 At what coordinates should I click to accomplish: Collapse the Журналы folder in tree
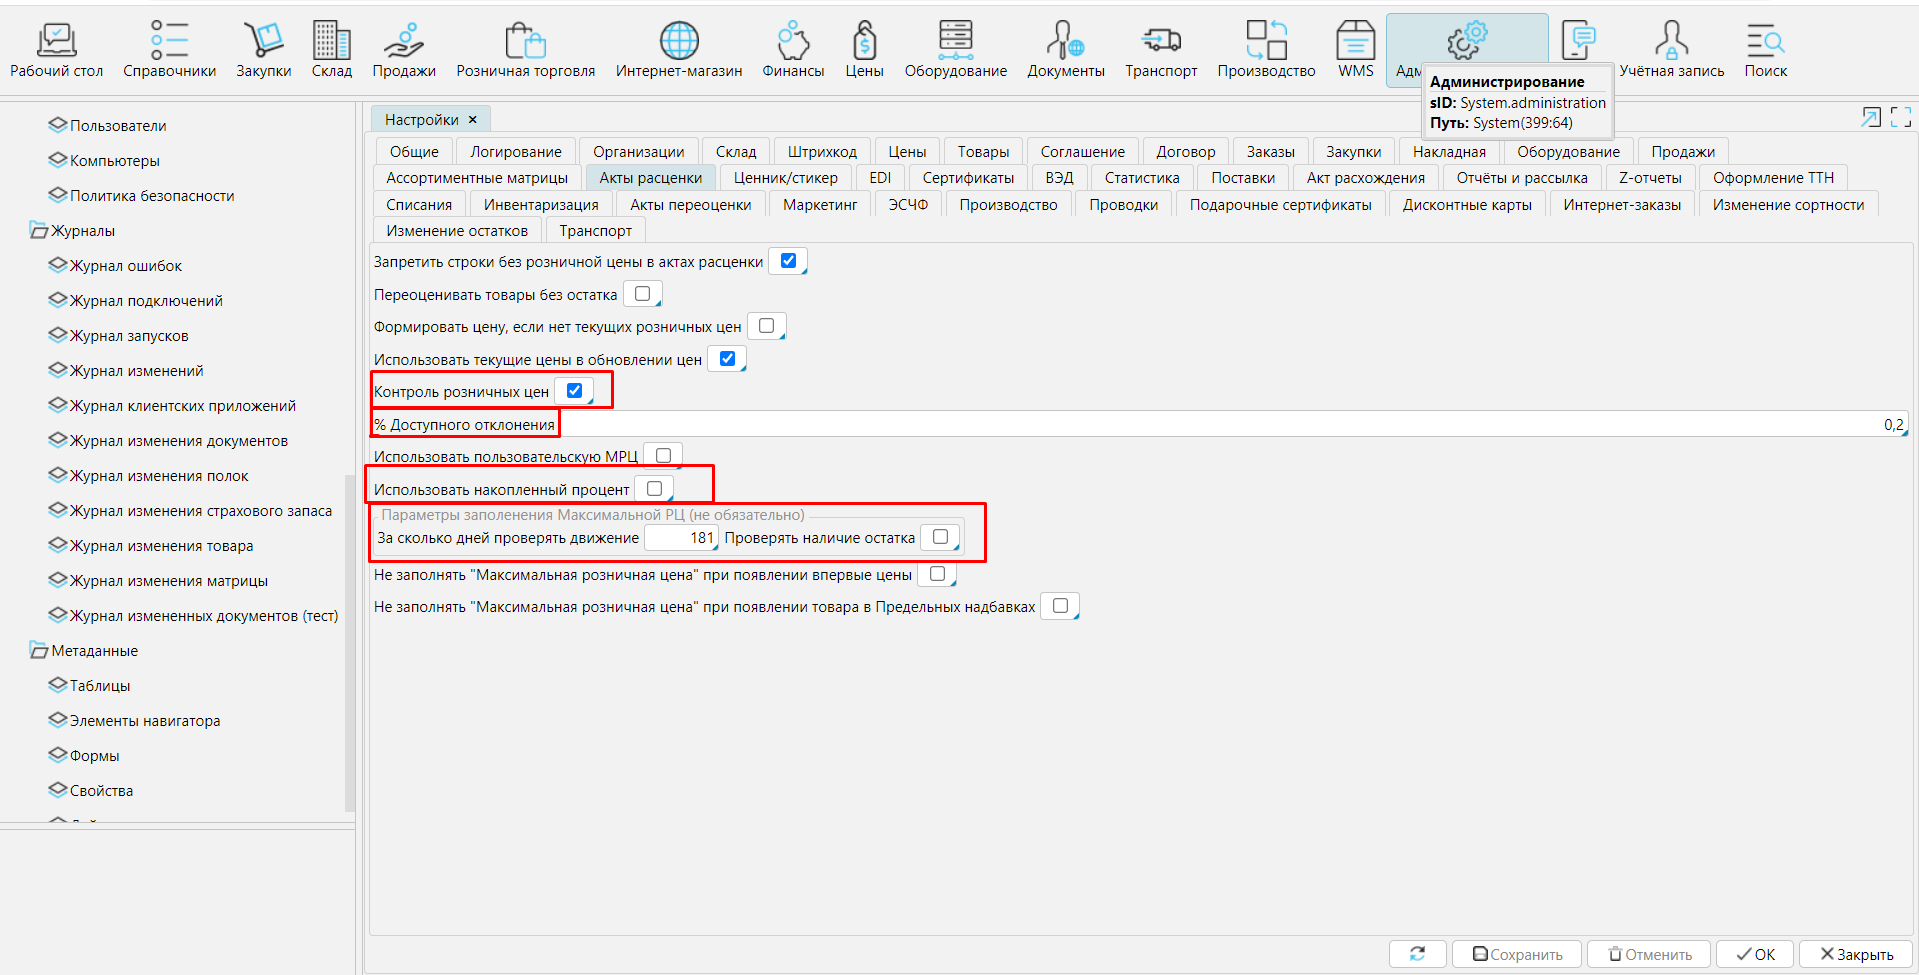point(39,231)
